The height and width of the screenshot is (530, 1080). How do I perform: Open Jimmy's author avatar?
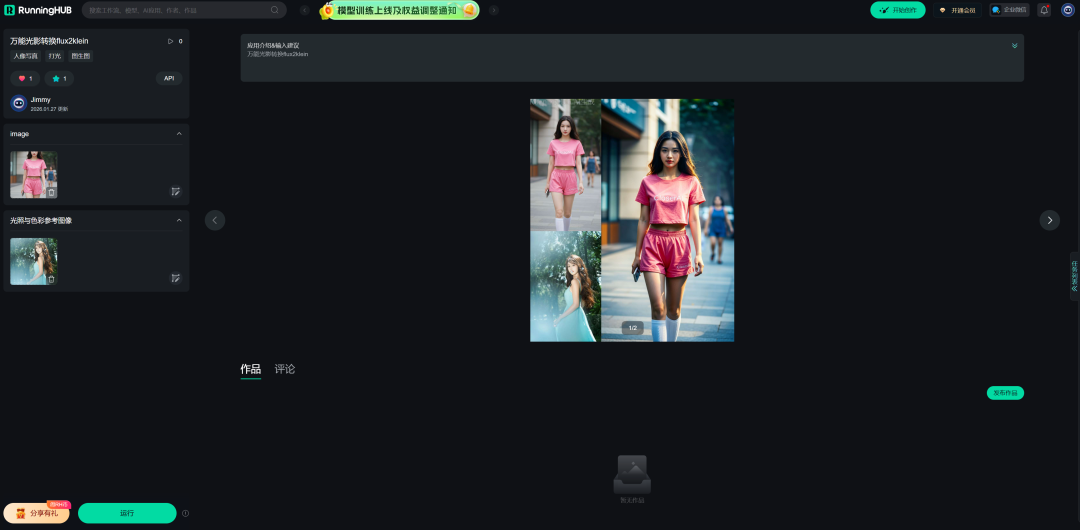(x=19, y=103)
